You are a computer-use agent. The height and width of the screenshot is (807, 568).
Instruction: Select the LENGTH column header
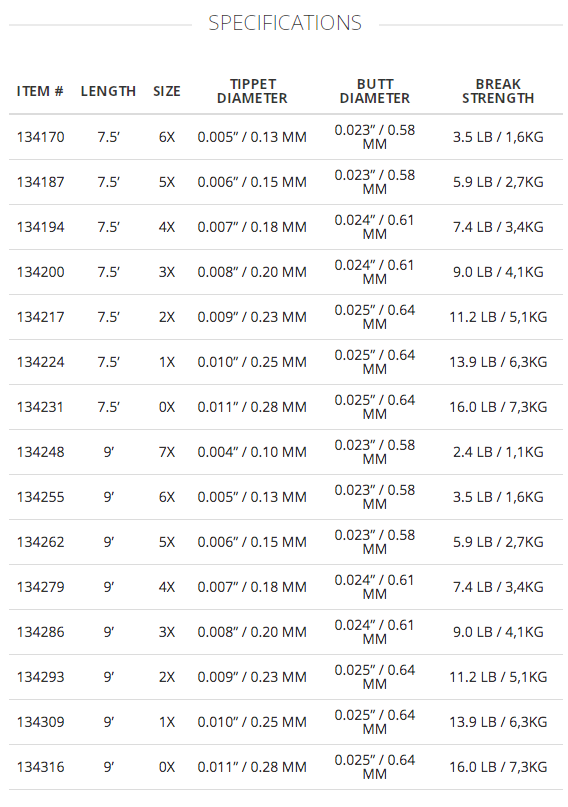coord(108,92)
